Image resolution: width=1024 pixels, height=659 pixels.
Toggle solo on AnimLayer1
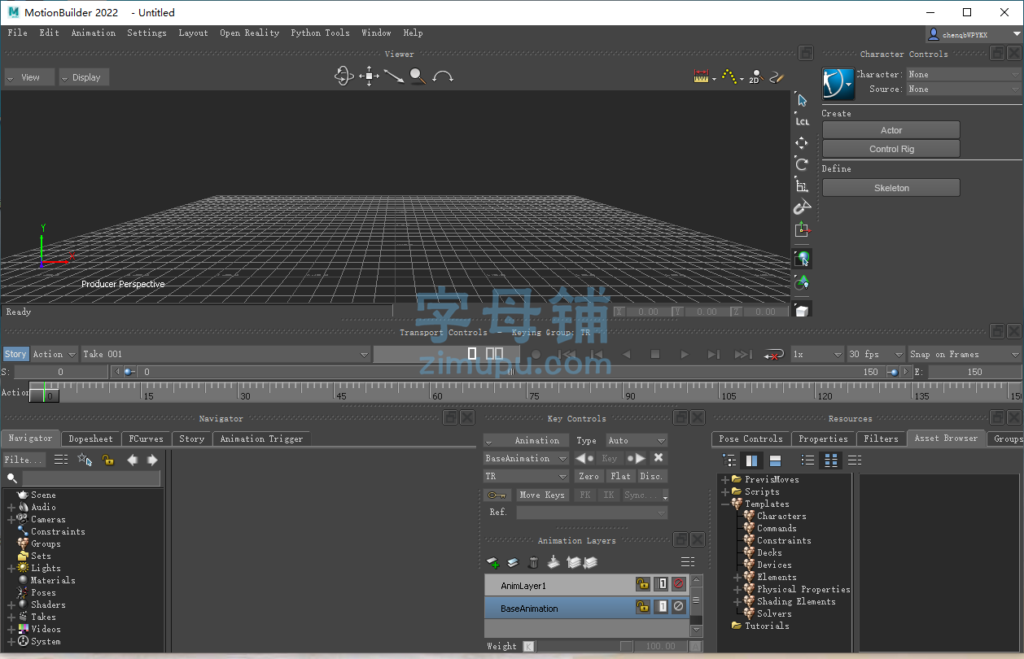tap(662, 585)
